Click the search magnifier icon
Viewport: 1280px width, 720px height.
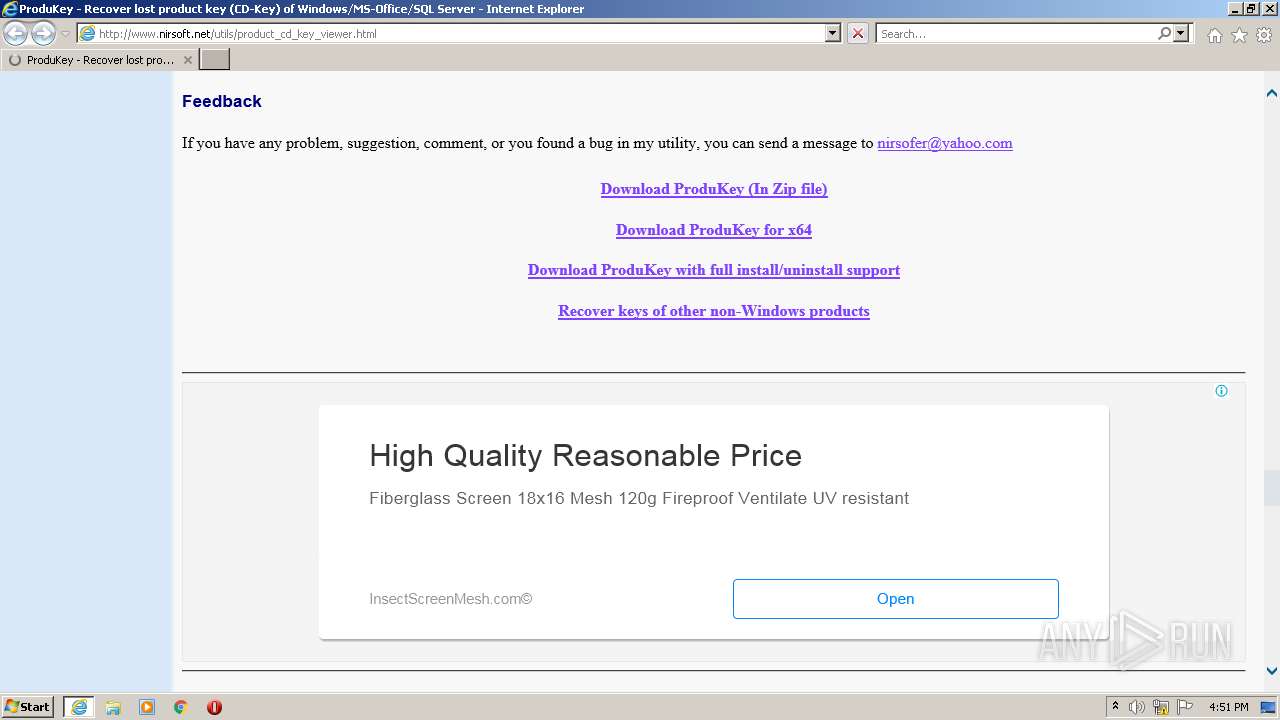[x=1164, y=34]
